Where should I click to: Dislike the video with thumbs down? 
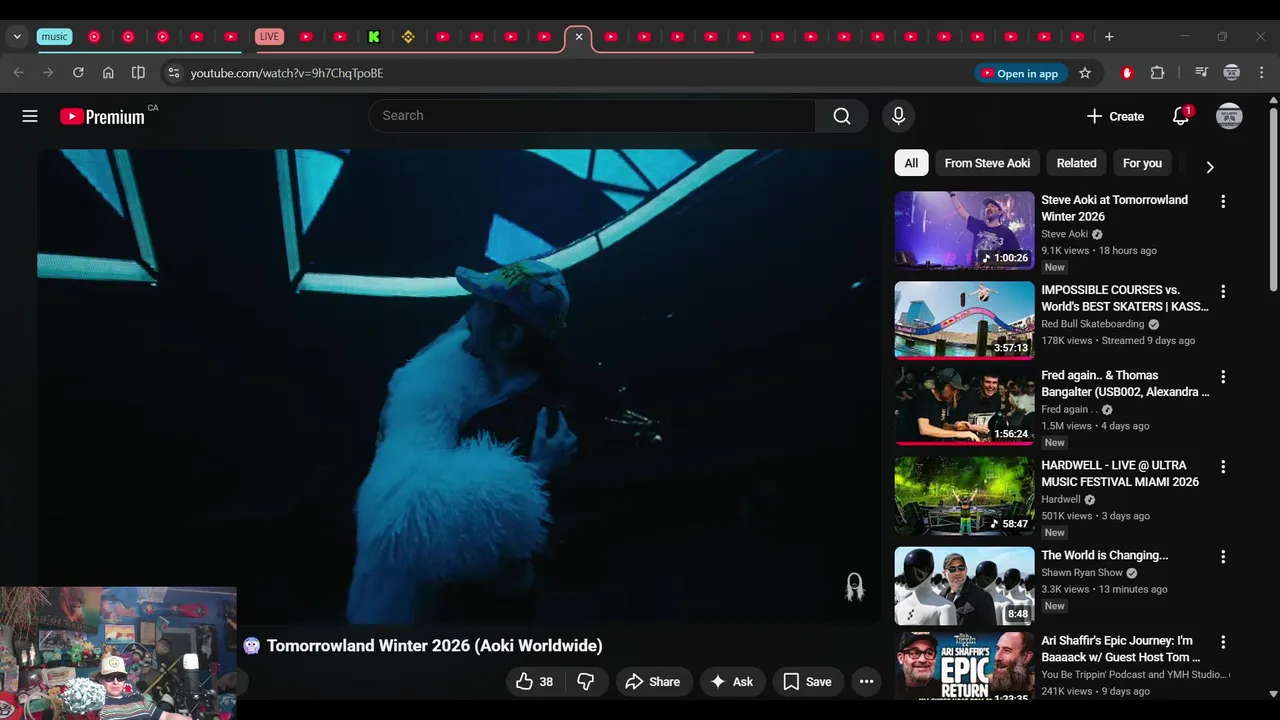pyautogui.click(x=586, y=682)
